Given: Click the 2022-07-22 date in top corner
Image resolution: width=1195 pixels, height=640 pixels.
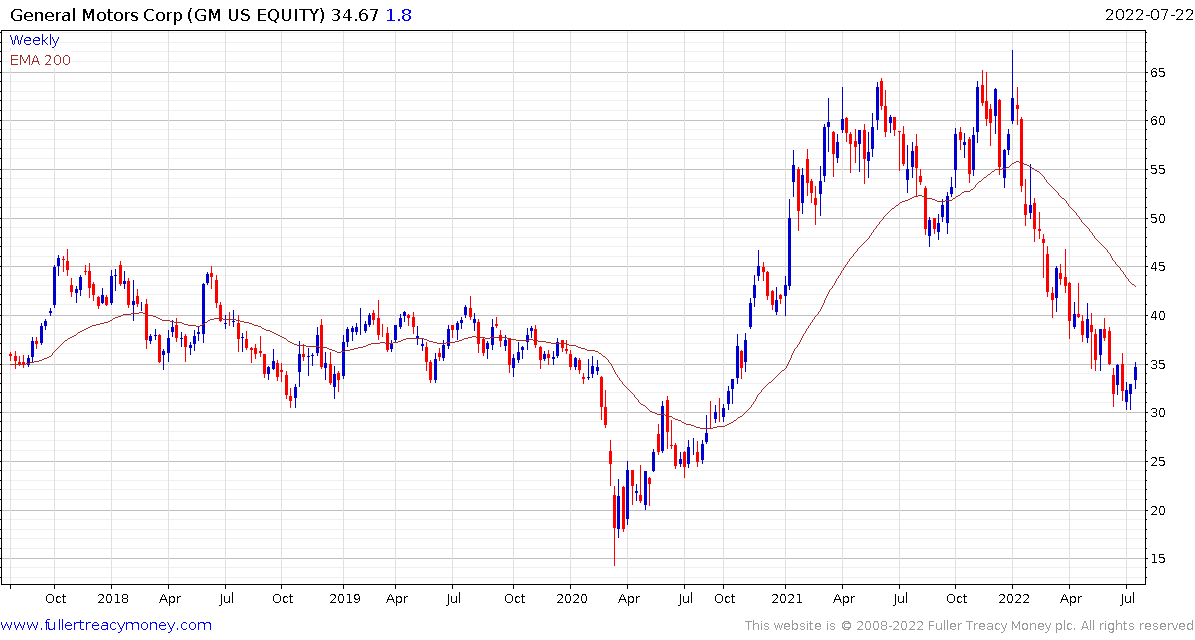Looking at the screenshot, I should (x=1146, y=15).
